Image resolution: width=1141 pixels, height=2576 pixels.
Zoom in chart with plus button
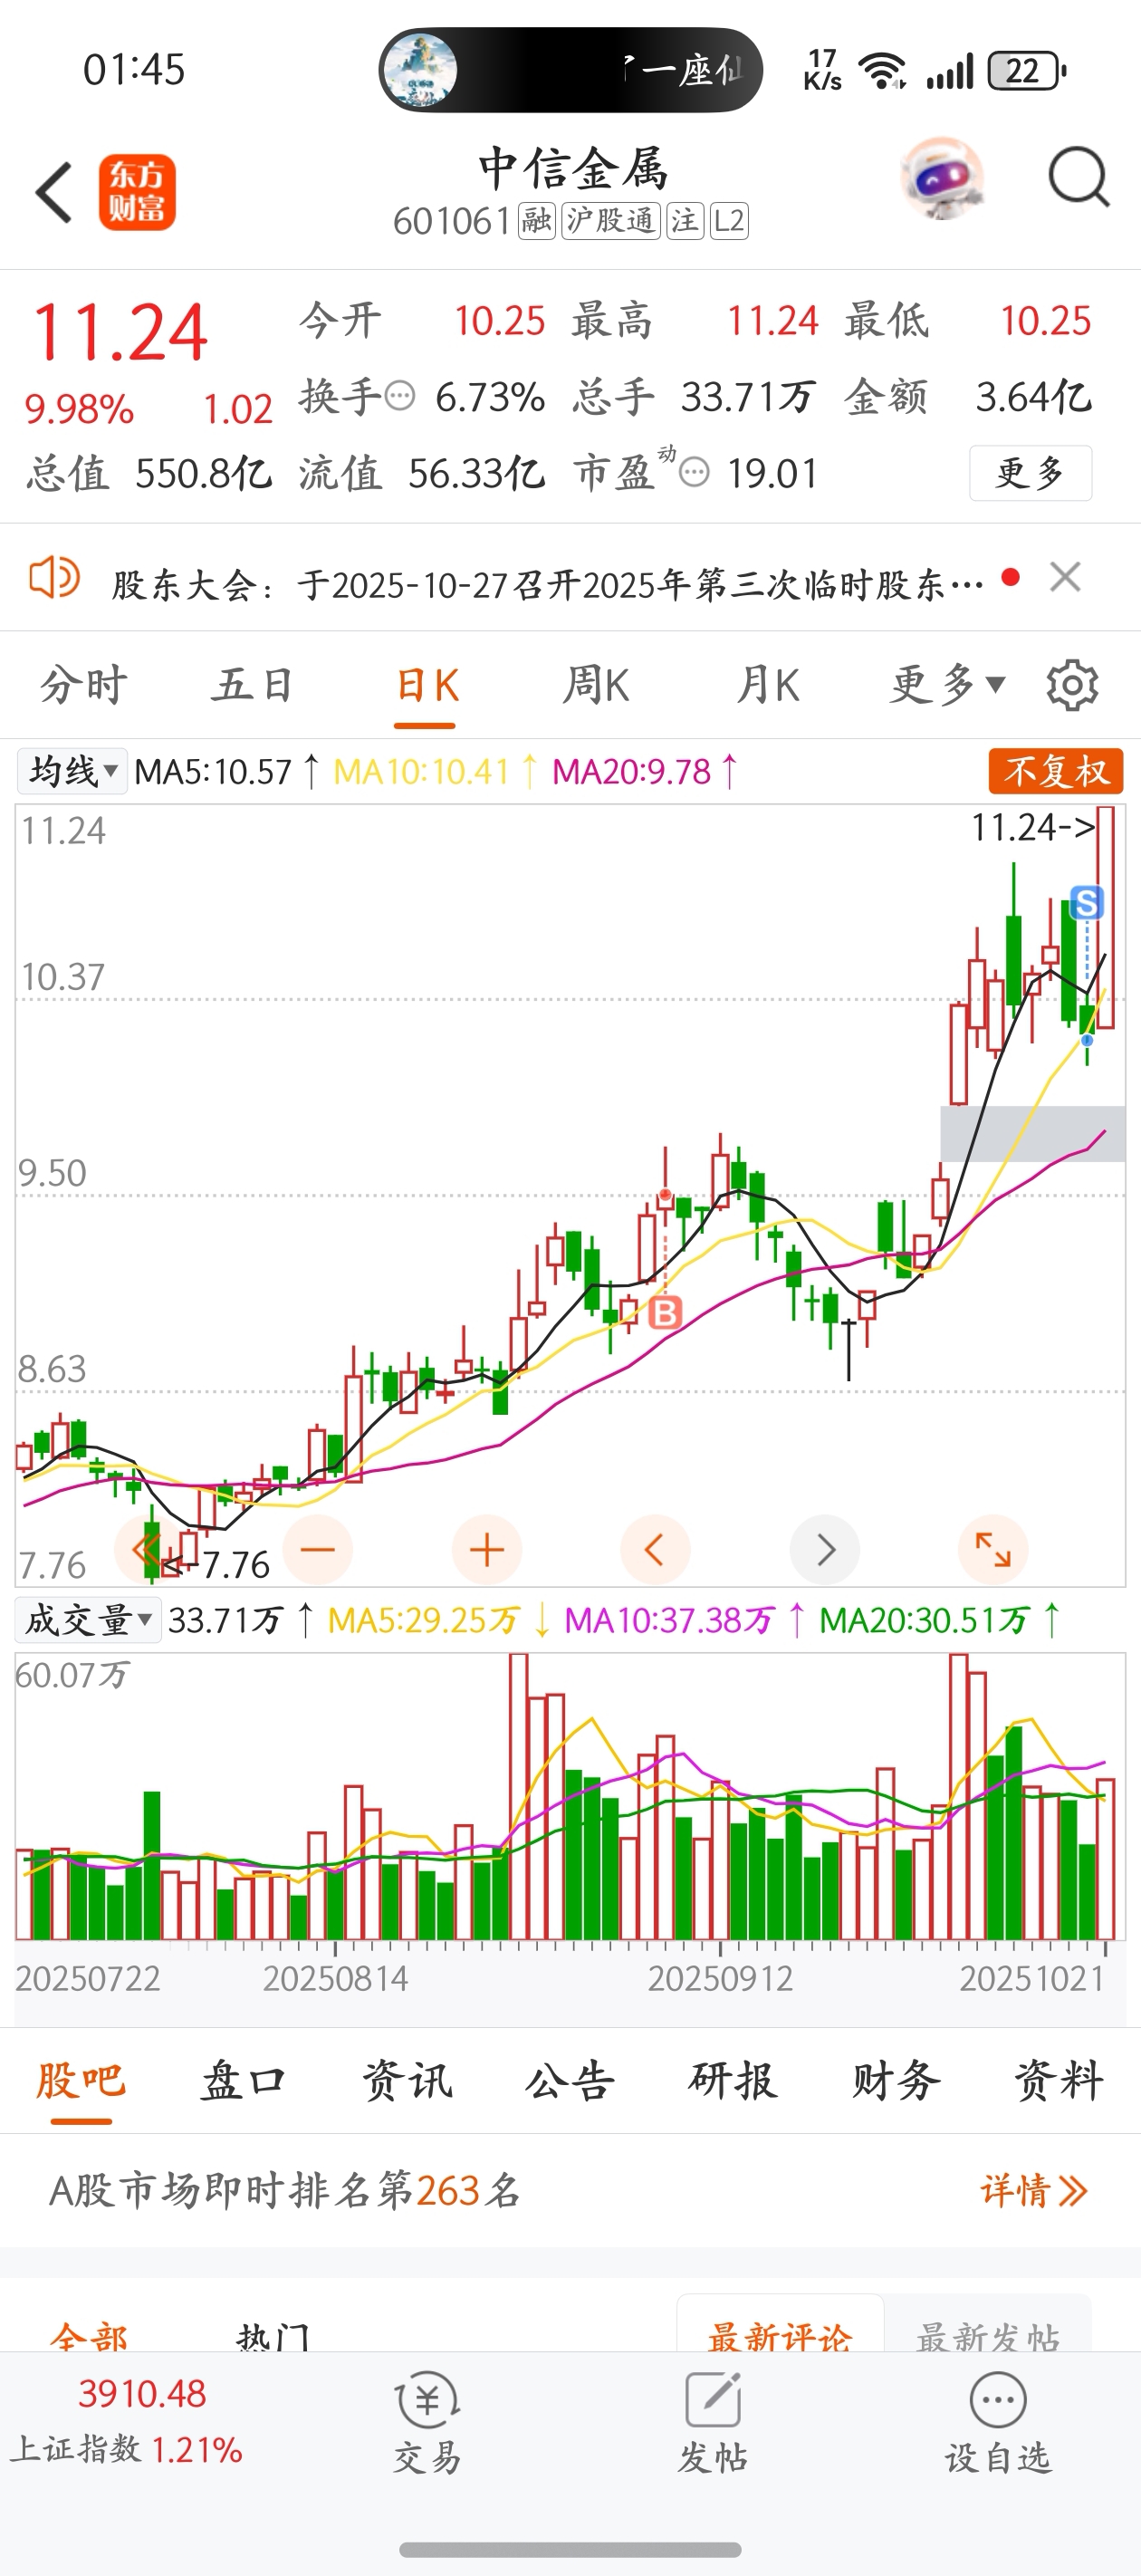point(487,1550)
